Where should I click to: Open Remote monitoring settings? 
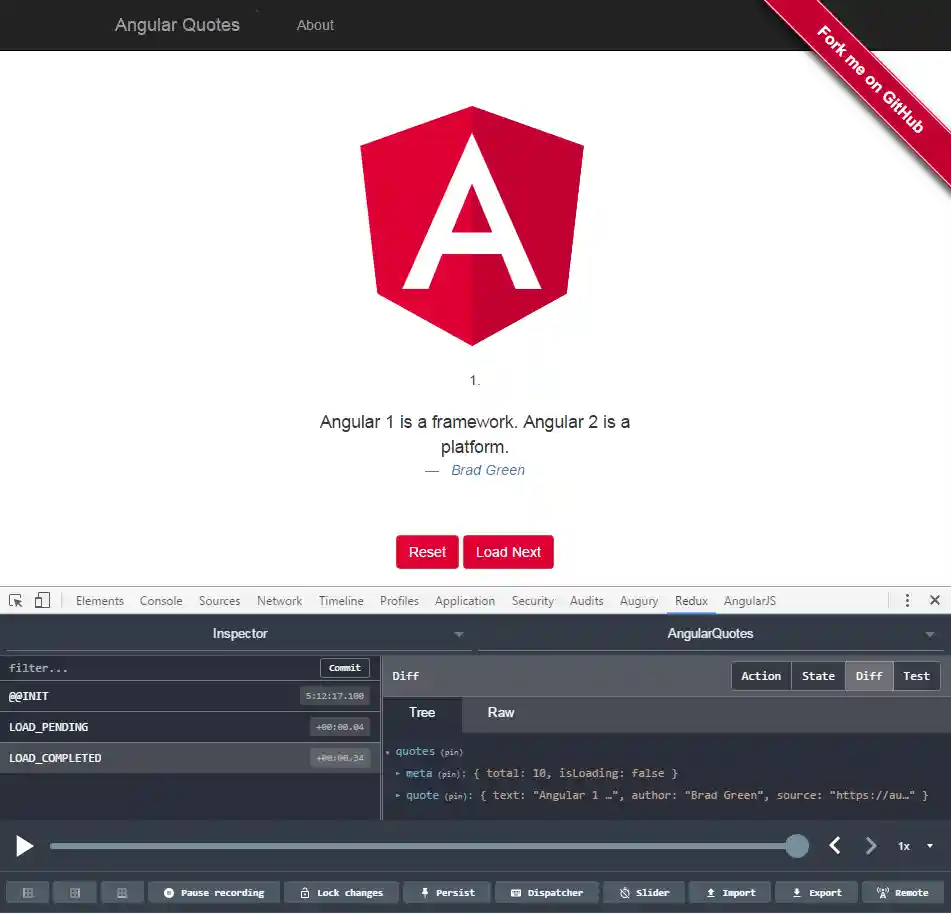[x=903, y=892]
